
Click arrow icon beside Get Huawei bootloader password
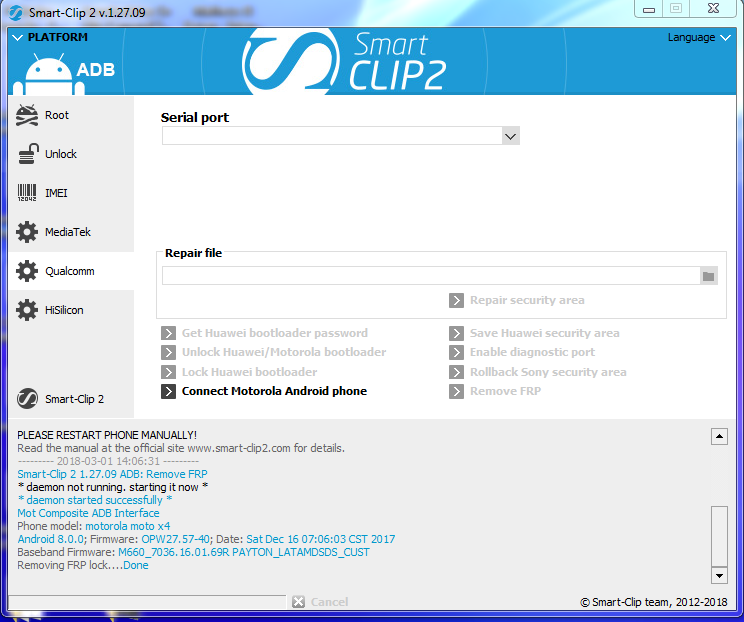[x=168, y=333]
